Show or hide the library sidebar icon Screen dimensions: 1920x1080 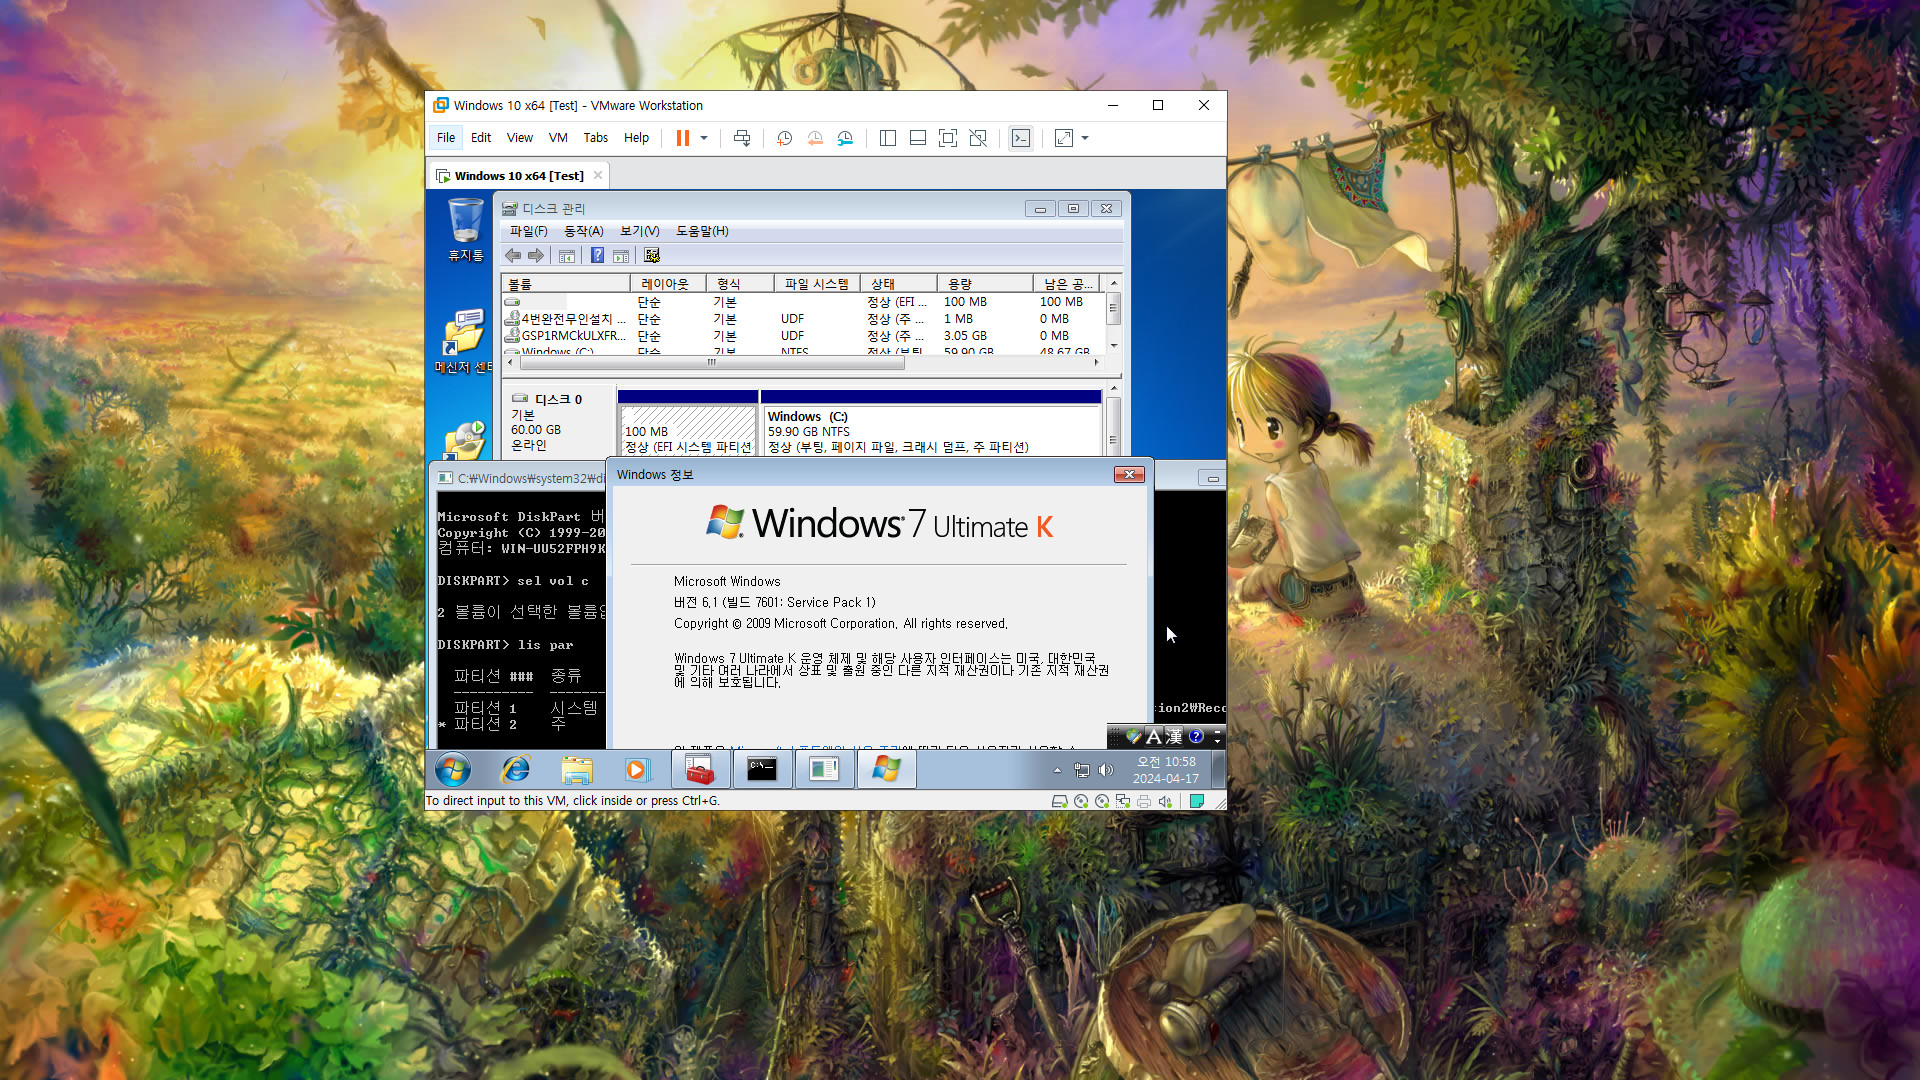[887, 138]
